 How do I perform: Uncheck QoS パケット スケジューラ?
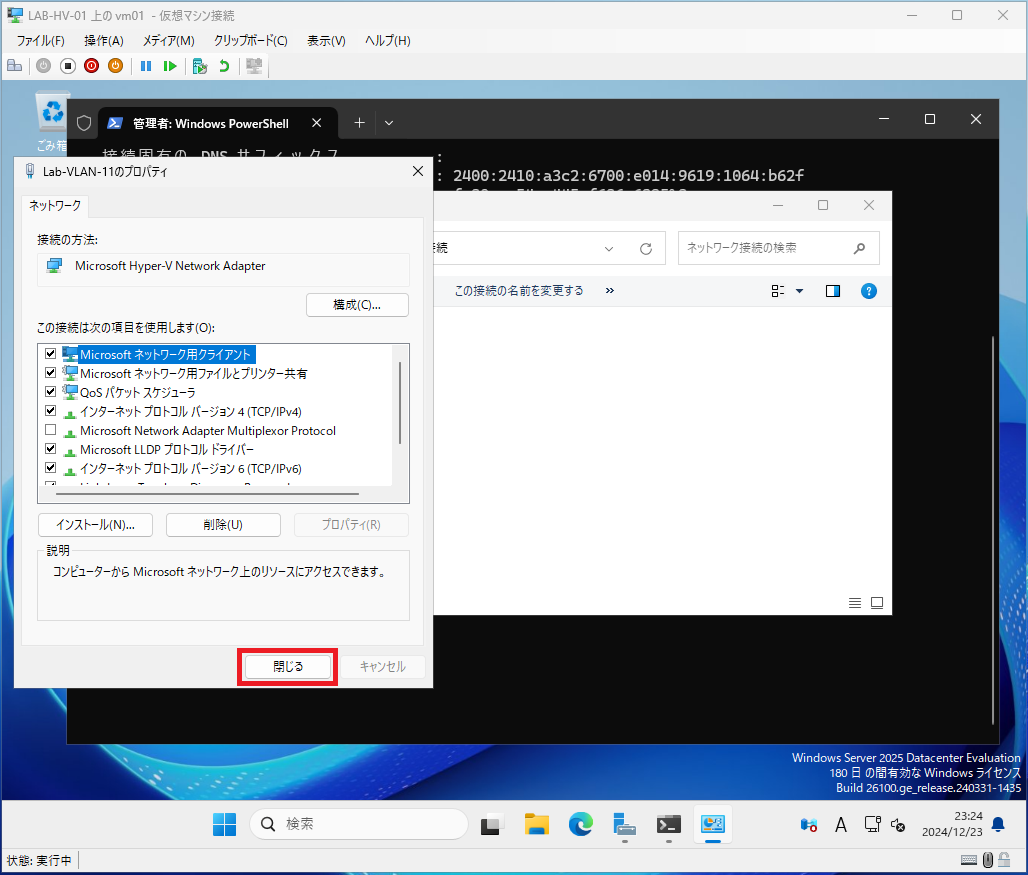coord(50,391)
